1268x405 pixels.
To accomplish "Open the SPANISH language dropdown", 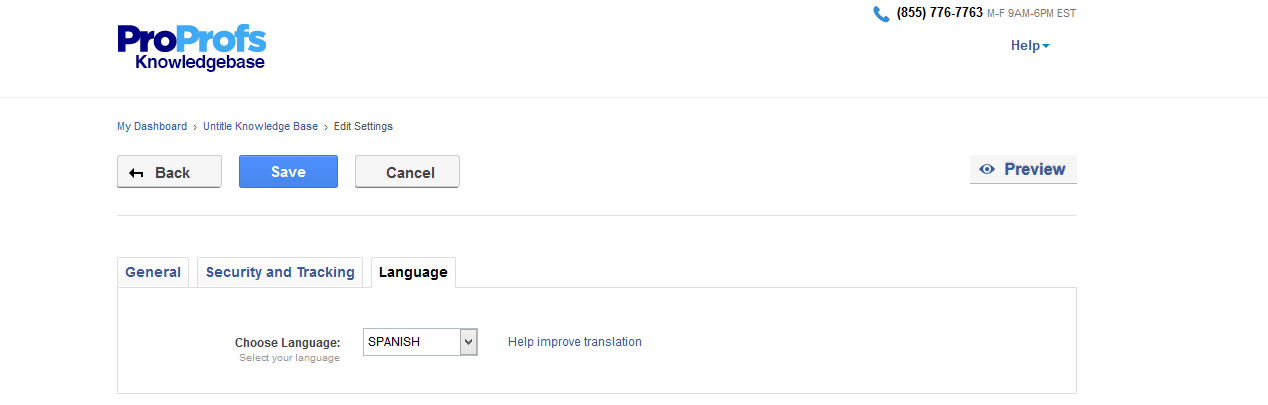I will coord(410,342).
